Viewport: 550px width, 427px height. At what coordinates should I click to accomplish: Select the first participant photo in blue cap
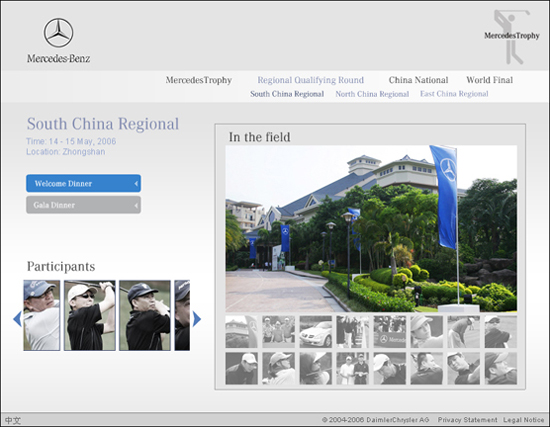click(x=42, y=315)
